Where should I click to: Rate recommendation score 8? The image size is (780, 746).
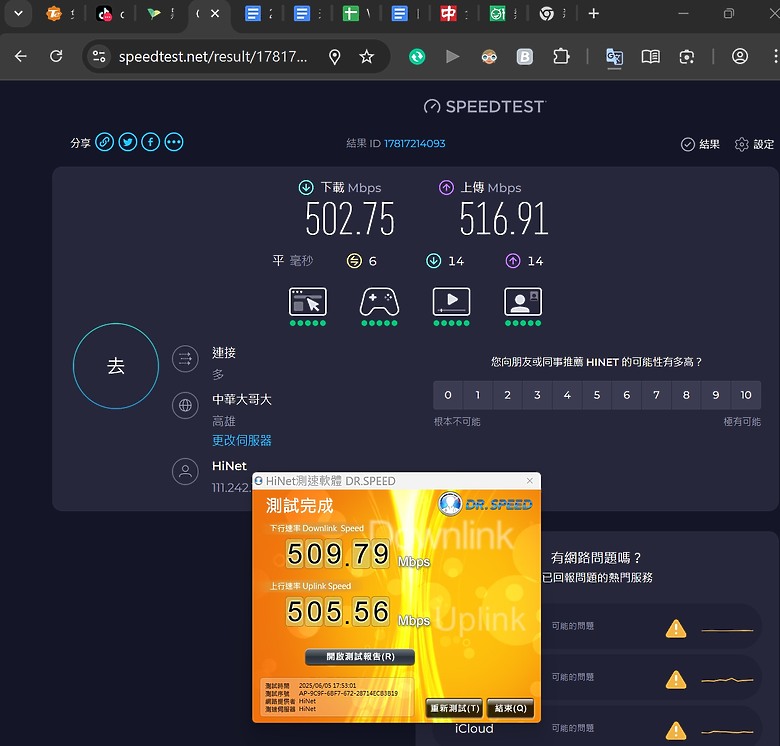(x=686, y=395)
